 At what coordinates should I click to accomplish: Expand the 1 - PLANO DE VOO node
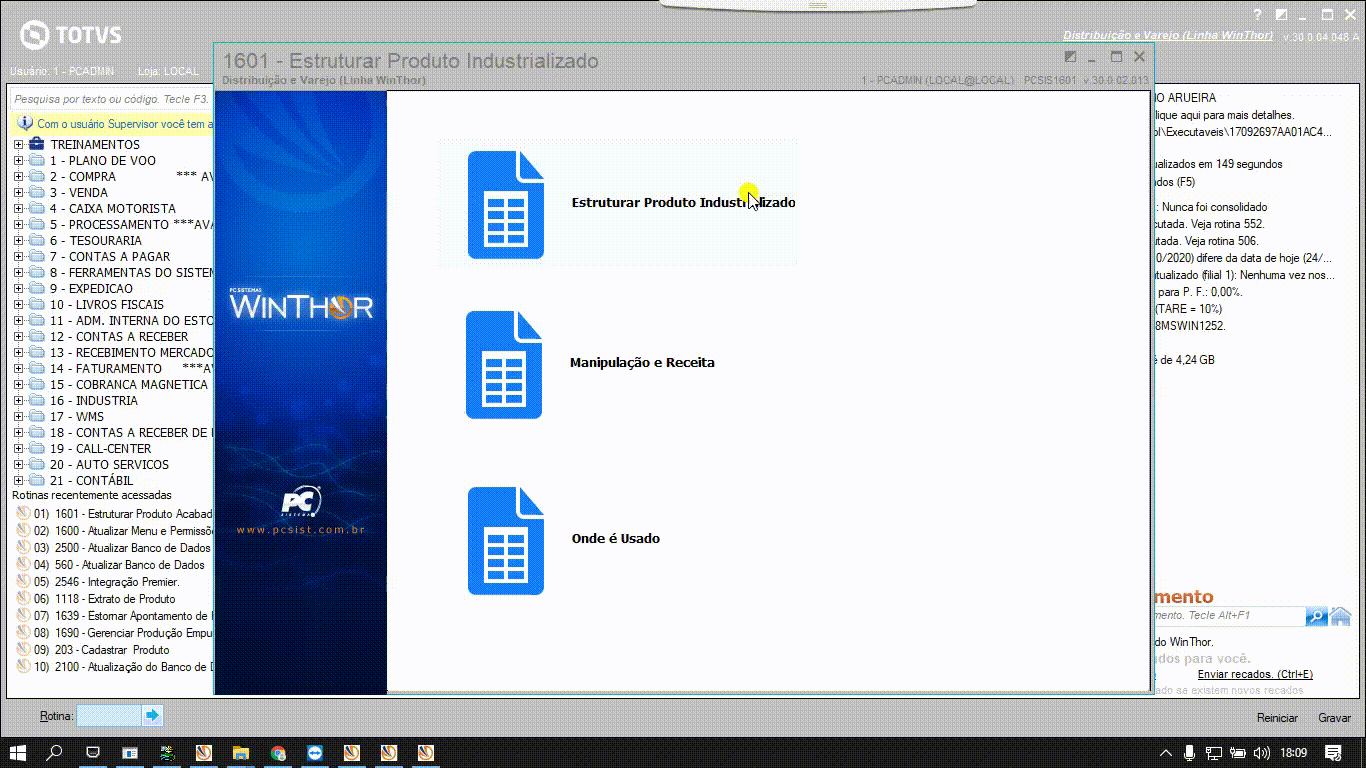tap(18, 161)
